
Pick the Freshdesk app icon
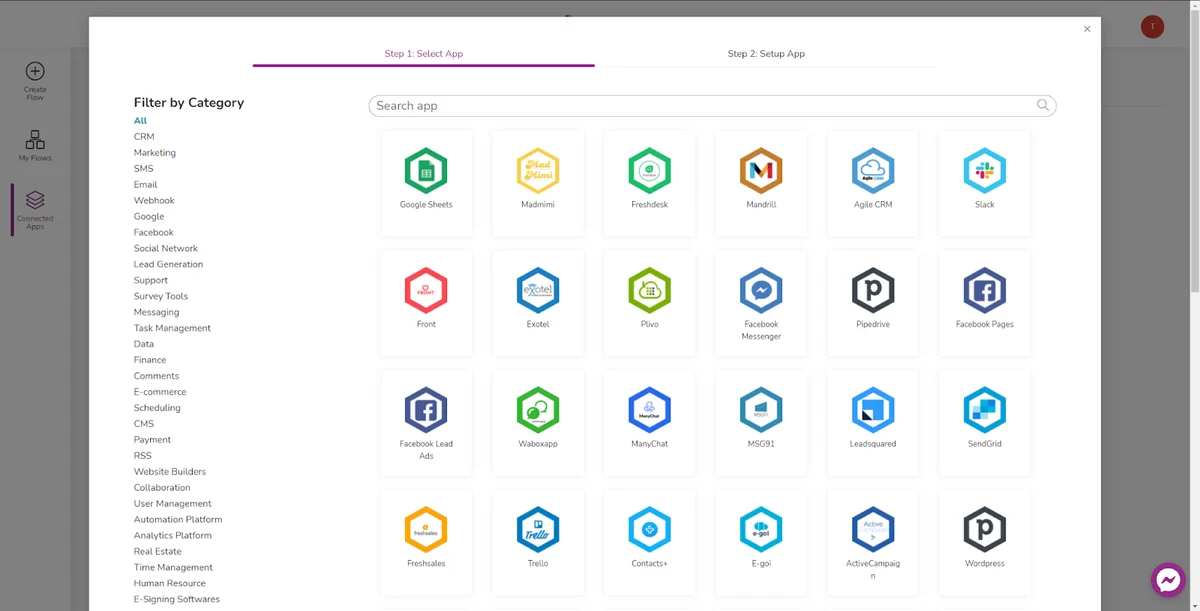tap(649, 171)
